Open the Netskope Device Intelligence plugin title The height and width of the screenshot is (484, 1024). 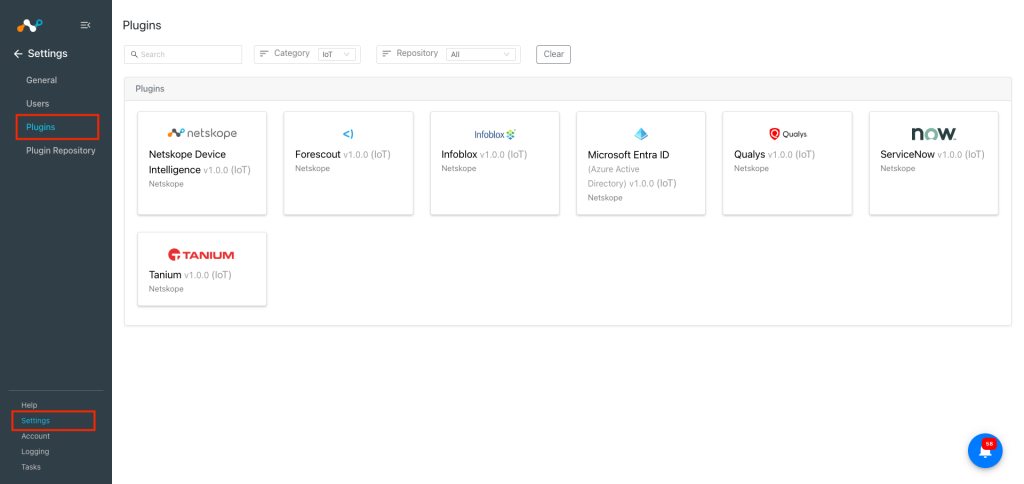[x=200, y=162]
